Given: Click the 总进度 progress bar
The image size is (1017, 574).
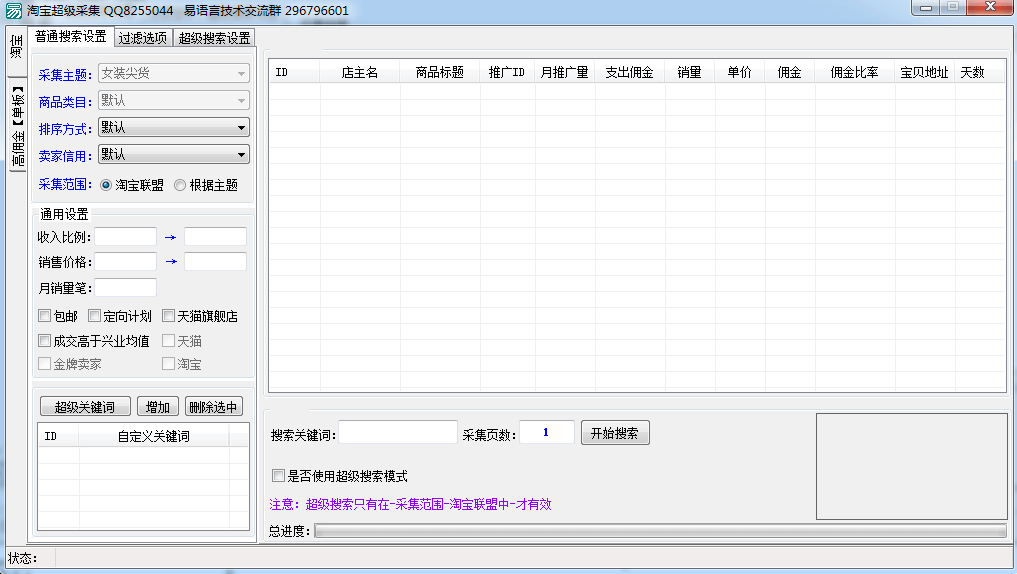Looking at the screenshot, I should pos(660,531).
